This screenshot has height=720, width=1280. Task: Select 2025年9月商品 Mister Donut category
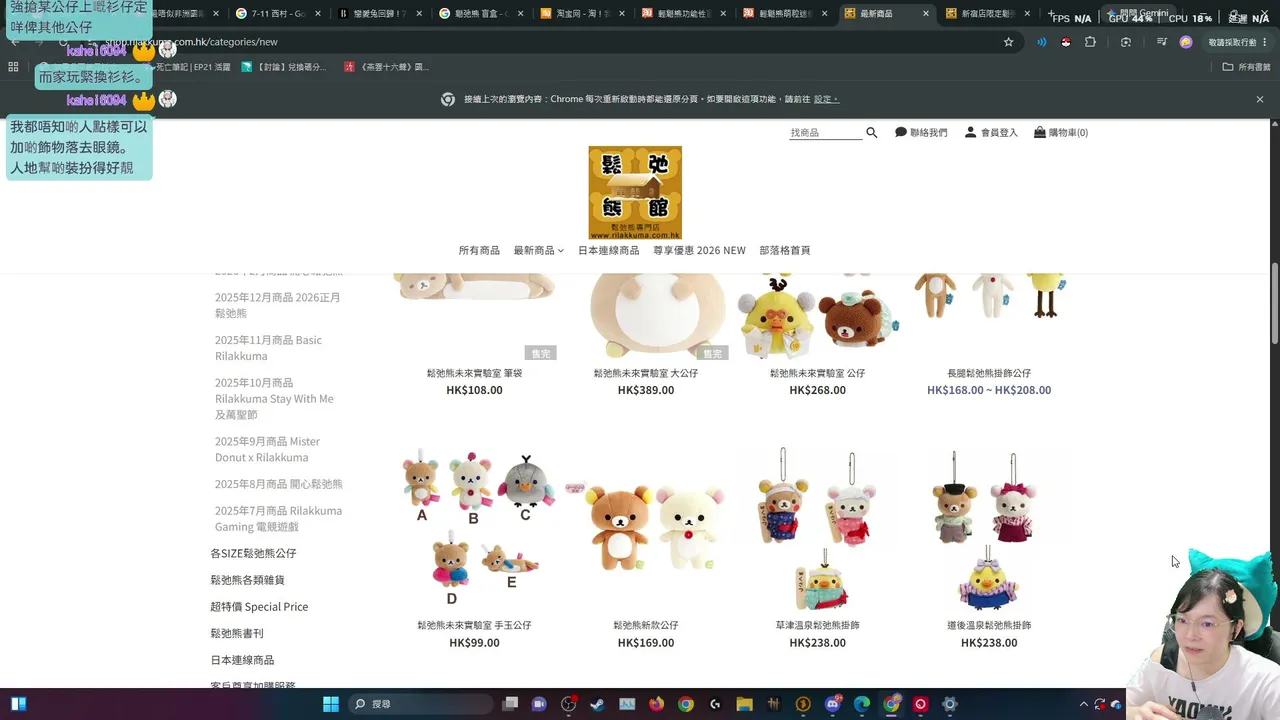pyautogui.click(x=267, y=449)
